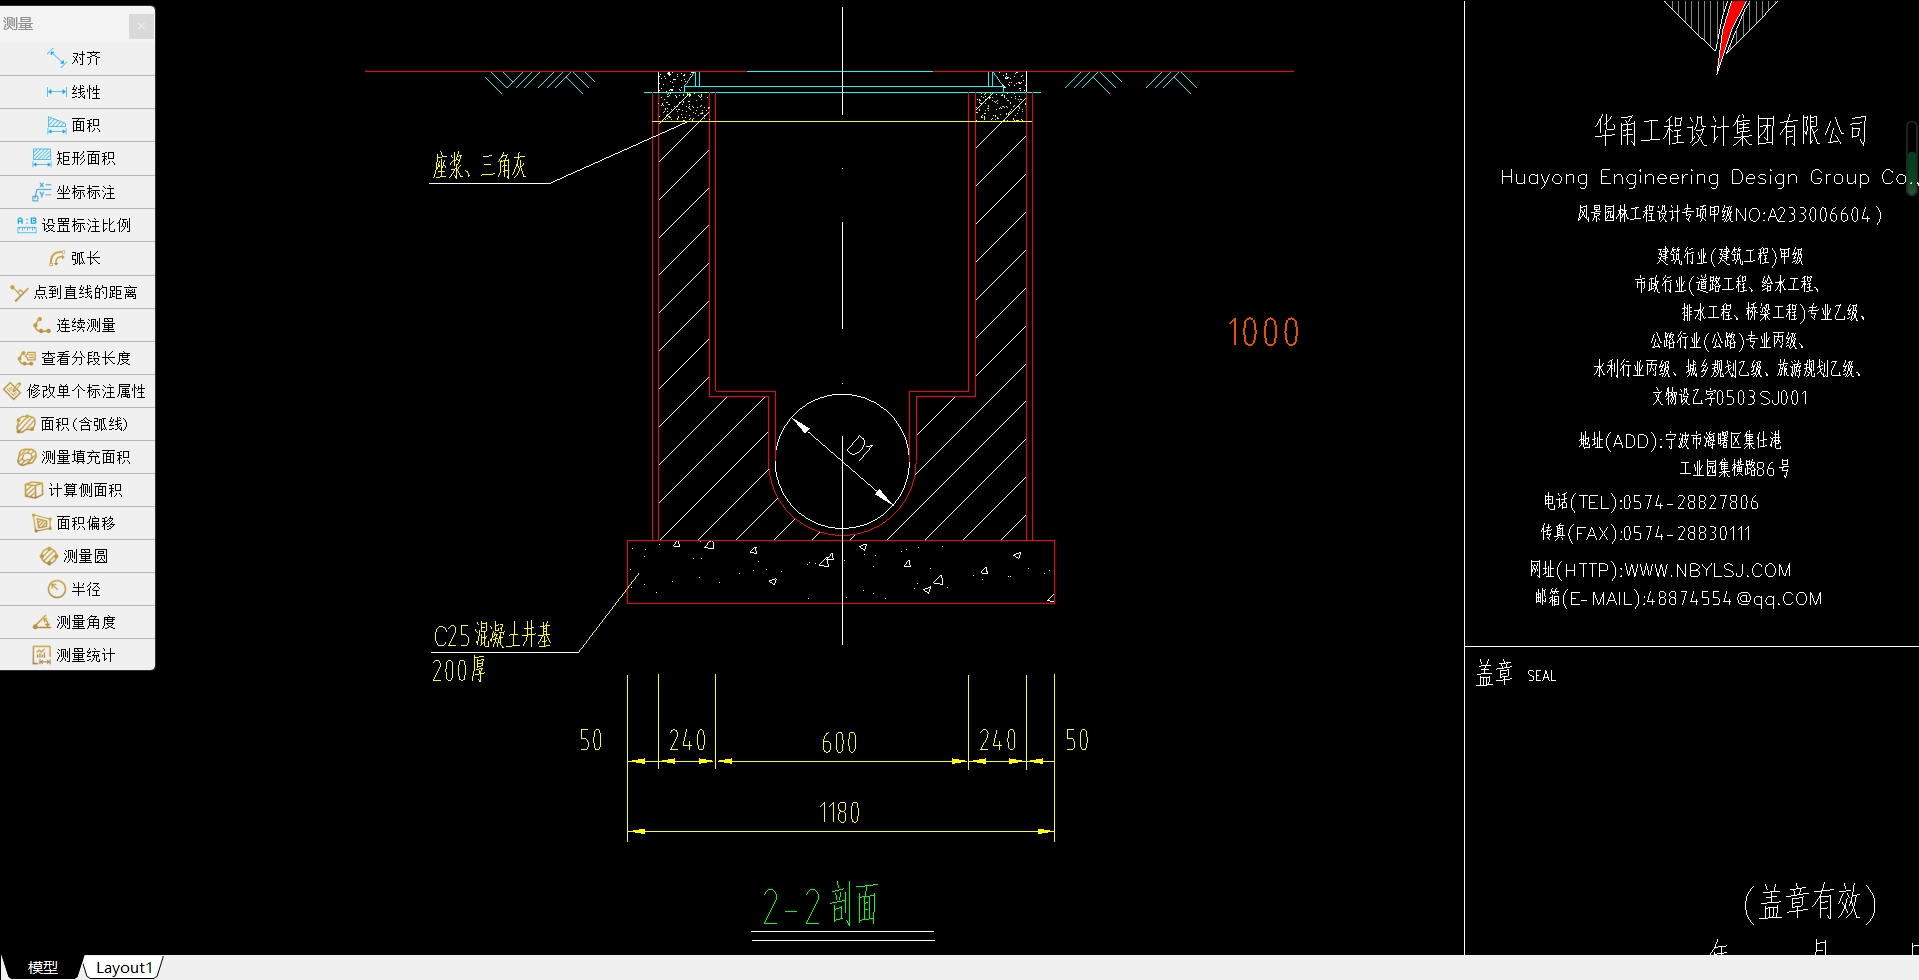Click the left 50 dimension value
This screenshot has width=1919, height=980.
(591, 740)
